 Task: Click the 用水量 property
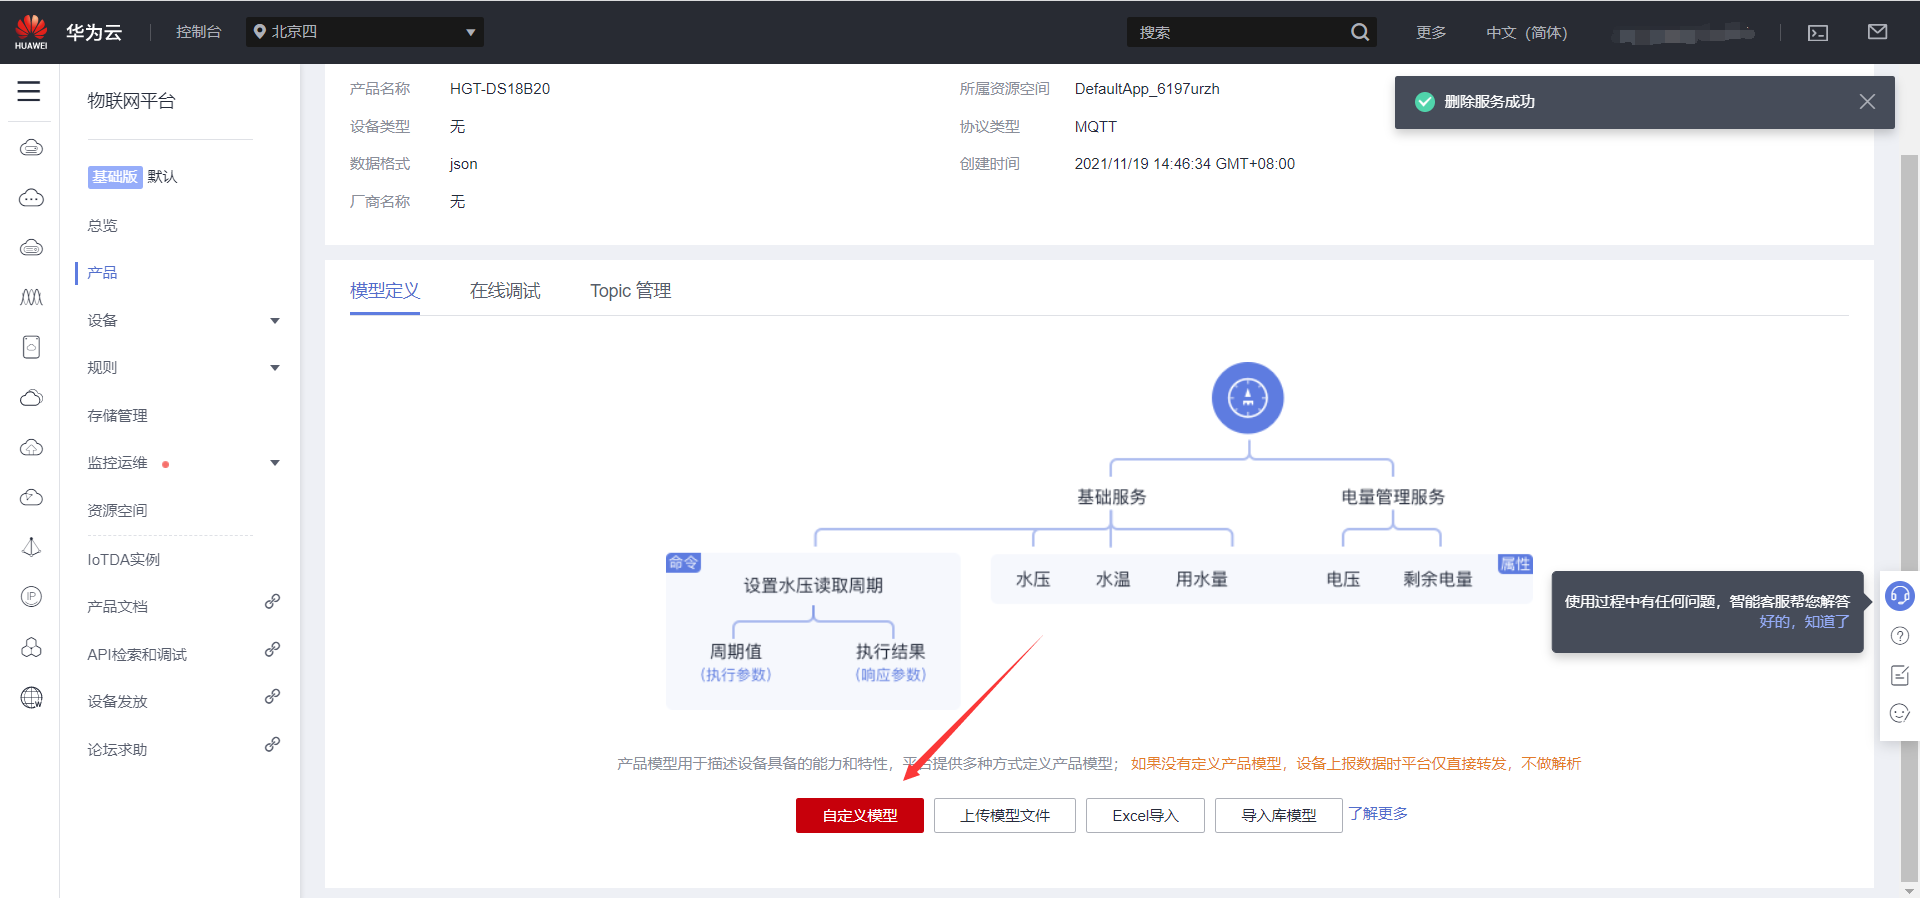pos(1201,579)
